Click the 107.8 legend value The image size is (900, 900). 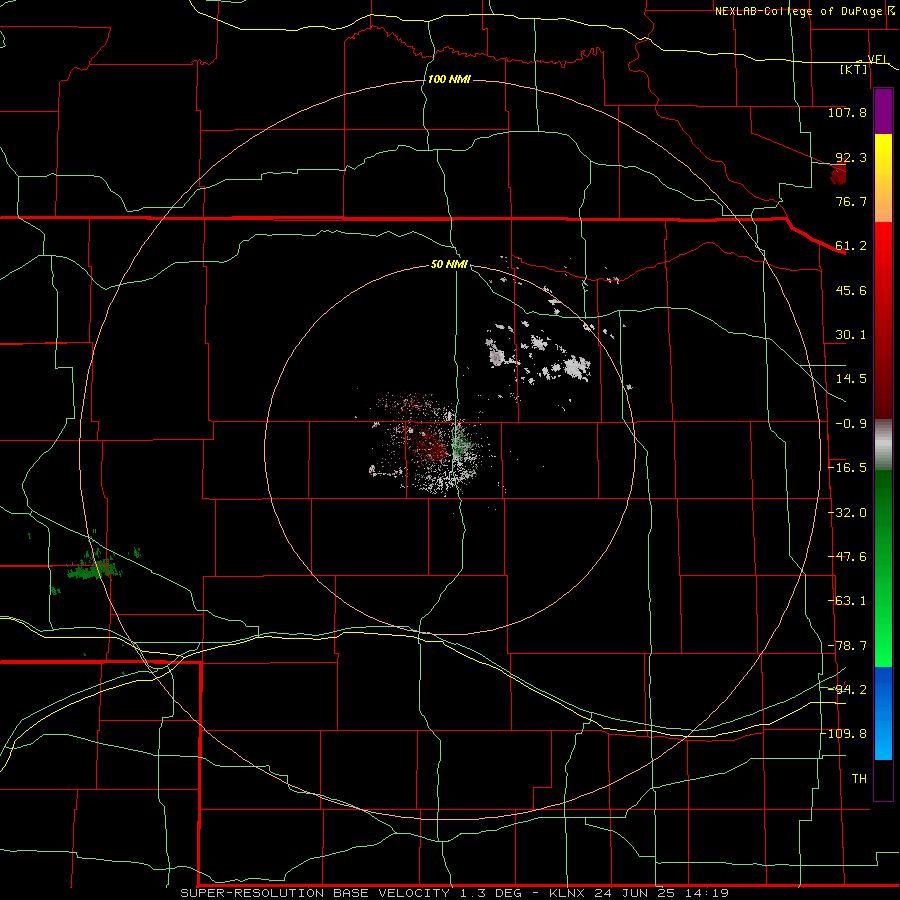847,112
